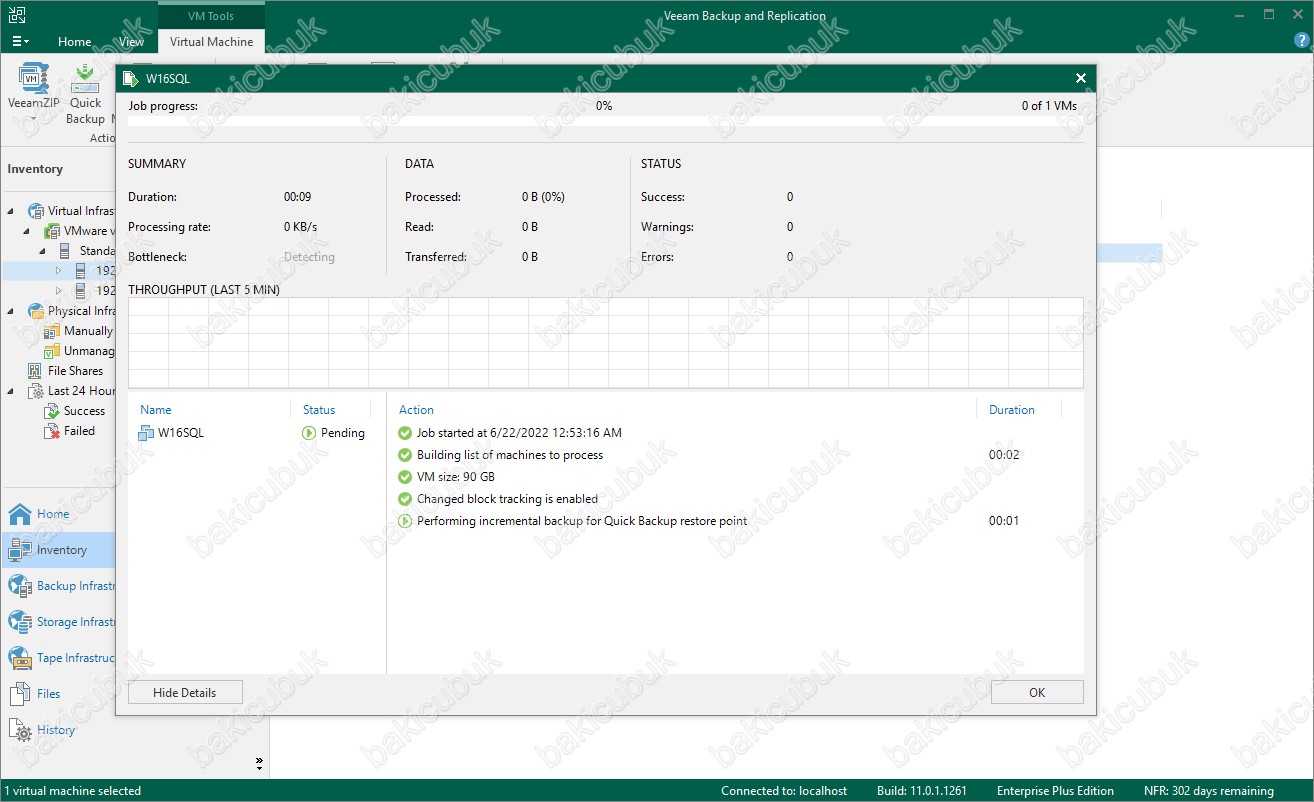Viewport: 1314px width, 802px height.
Task: Click the job progress bar
Action: point(605,121)
